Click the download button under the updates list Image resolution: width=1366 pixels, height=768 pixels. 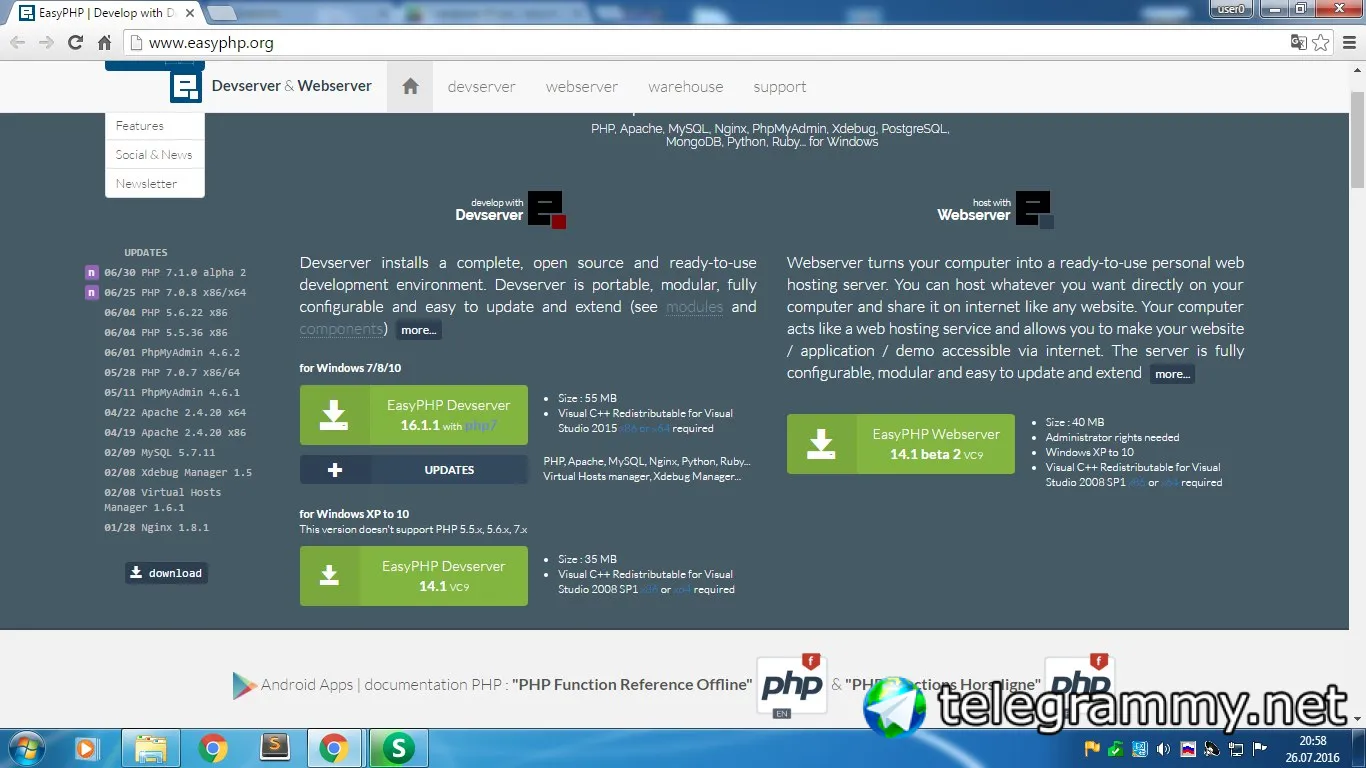coord(167,573)
